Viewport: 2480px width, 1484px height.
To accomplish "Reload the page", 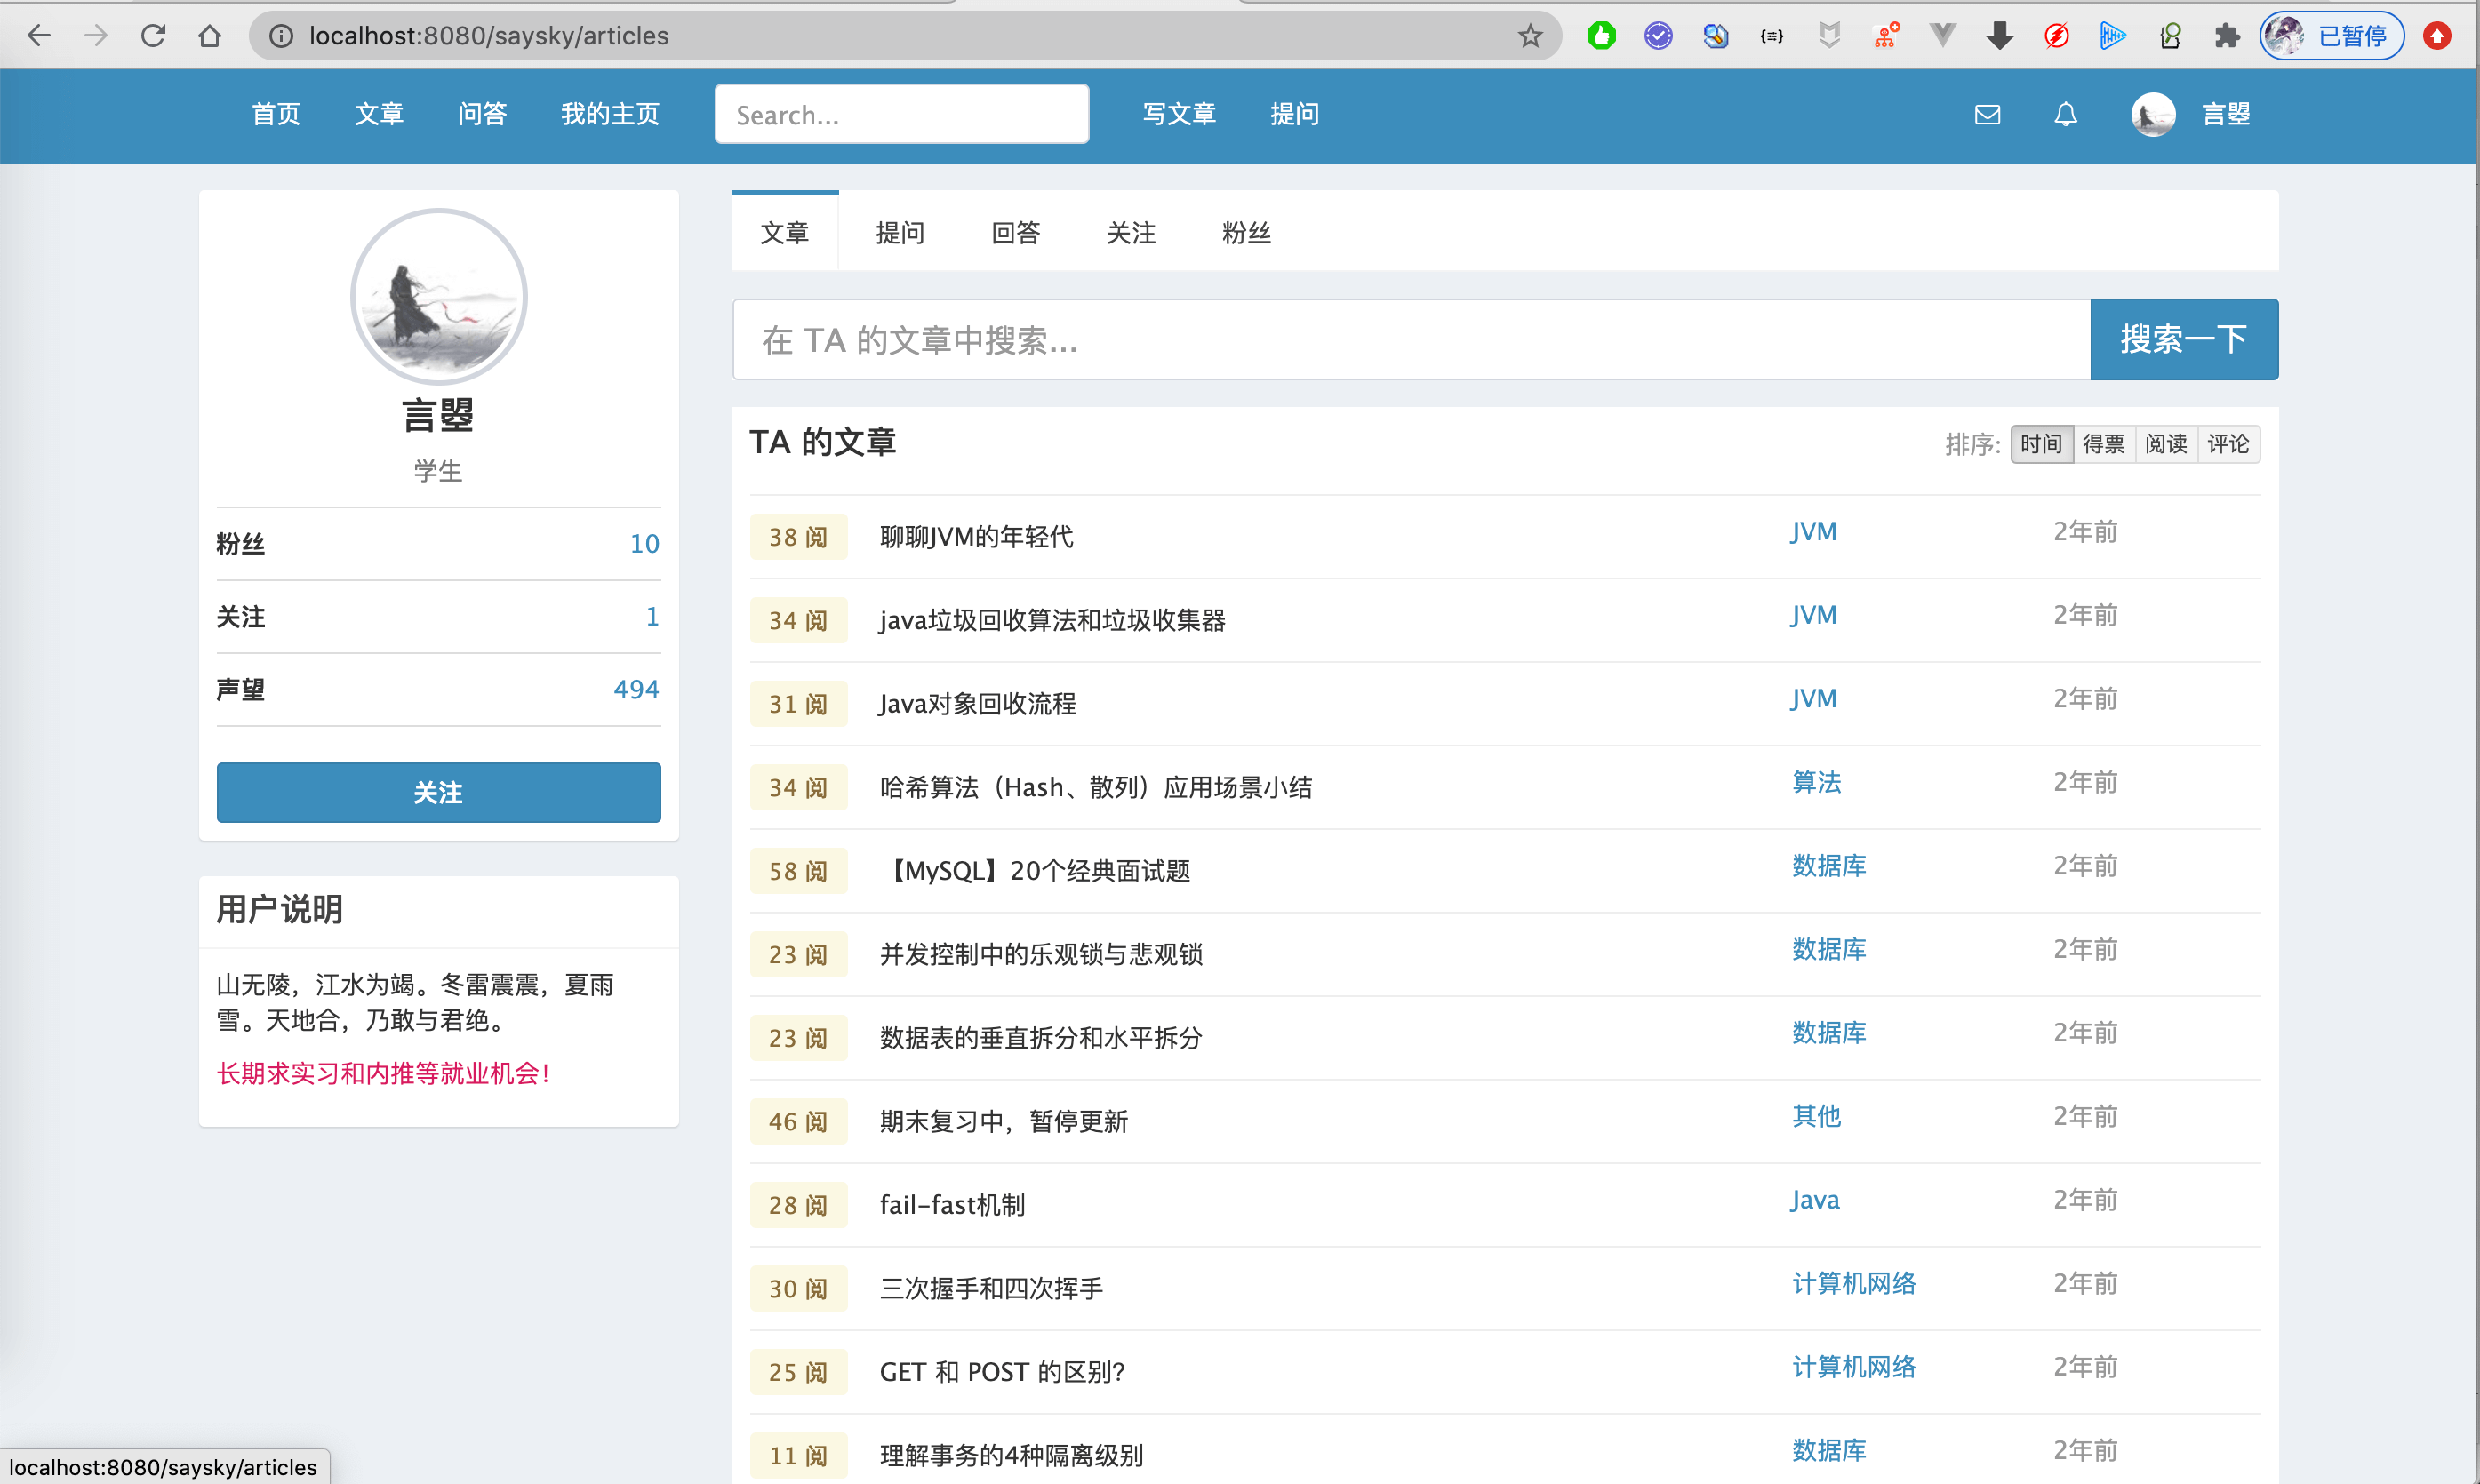I will [153, 36].
